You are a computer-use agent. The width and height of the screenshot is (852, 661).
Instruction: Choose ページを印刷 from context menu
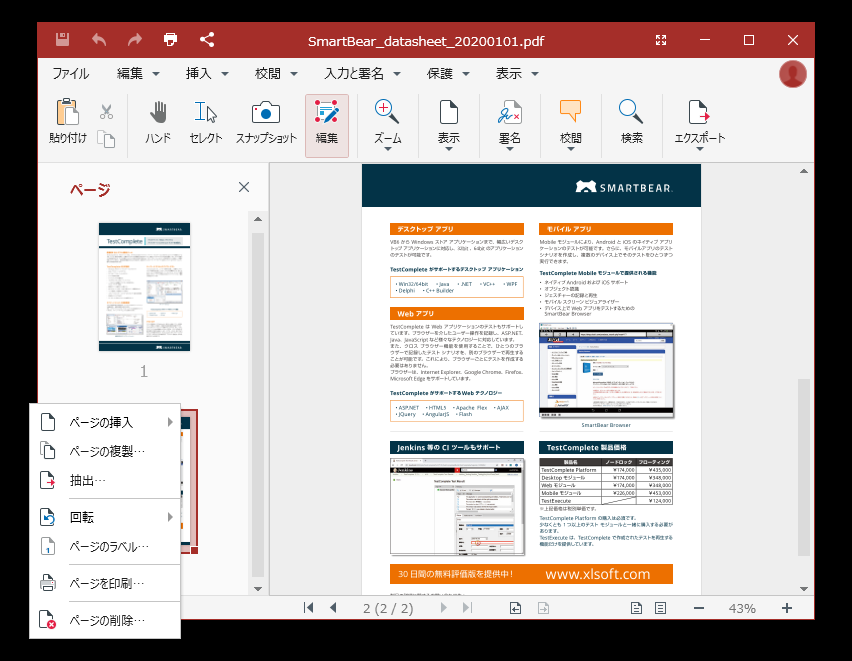pyautogui.click(x=105, y=583)
